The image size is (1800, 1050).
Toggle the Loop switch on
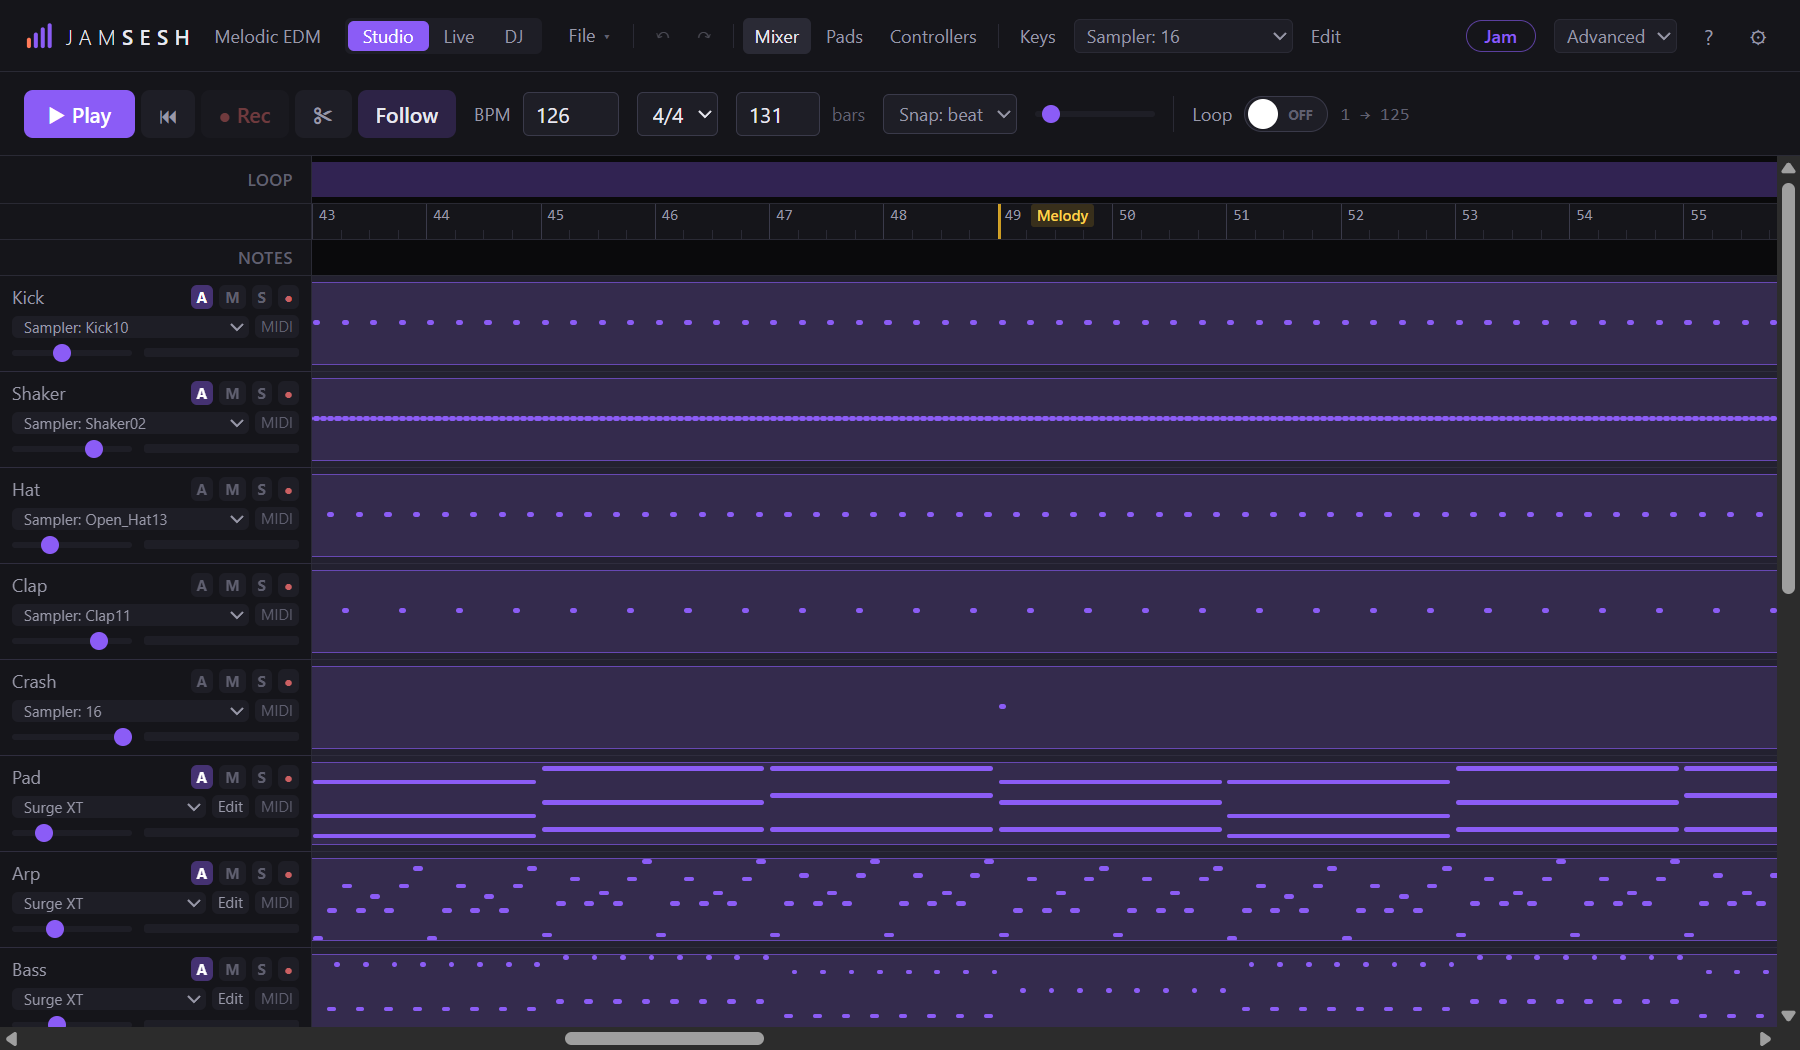(1285, 115)
